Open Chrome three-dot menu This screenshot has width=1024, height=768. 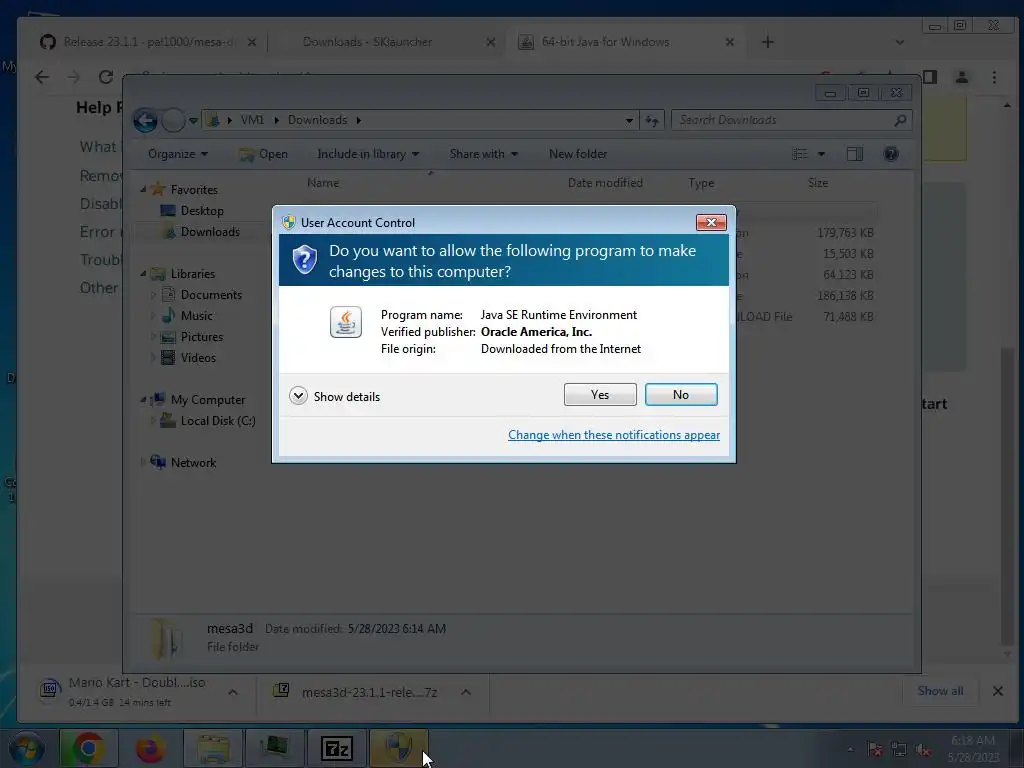point(994,77)
